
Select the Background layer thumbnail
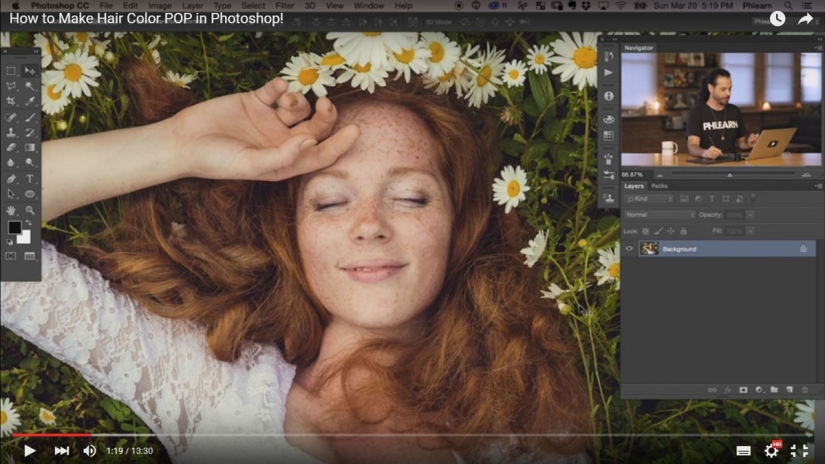click(x=649, y=248)
